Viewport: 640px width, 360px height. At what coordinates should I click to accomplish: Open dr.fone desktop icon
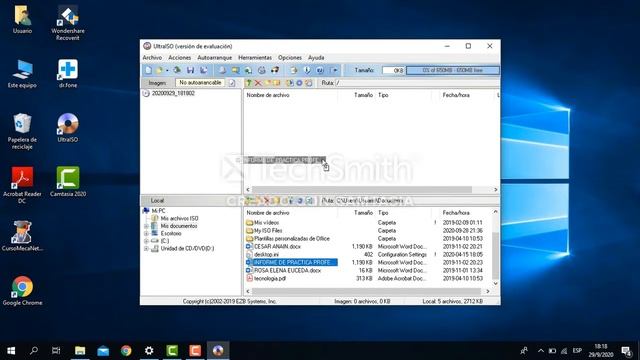[68, 73]
